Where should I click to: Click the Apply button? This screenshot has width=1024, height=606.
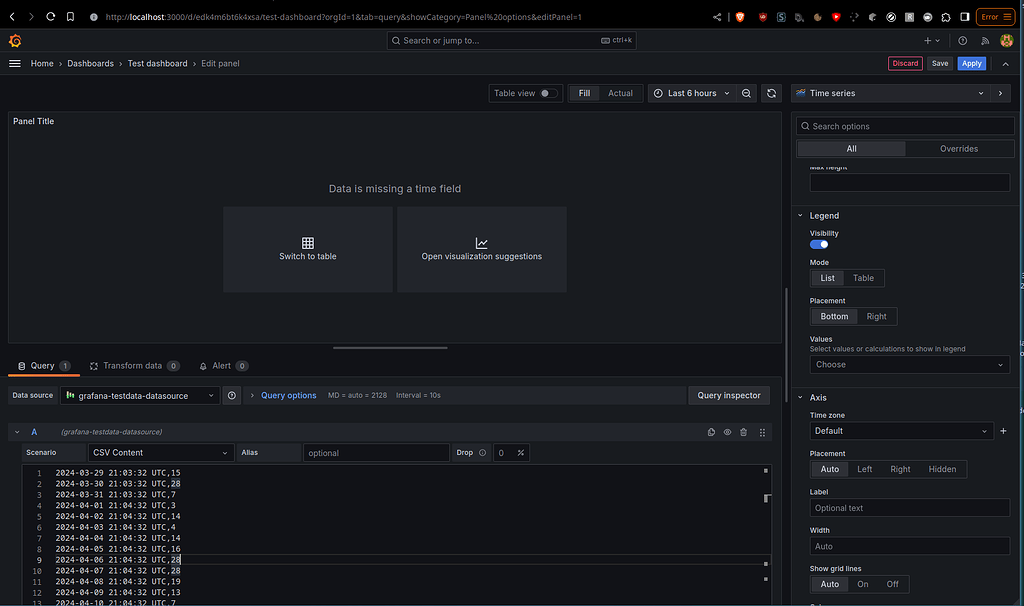coord(971,63)
